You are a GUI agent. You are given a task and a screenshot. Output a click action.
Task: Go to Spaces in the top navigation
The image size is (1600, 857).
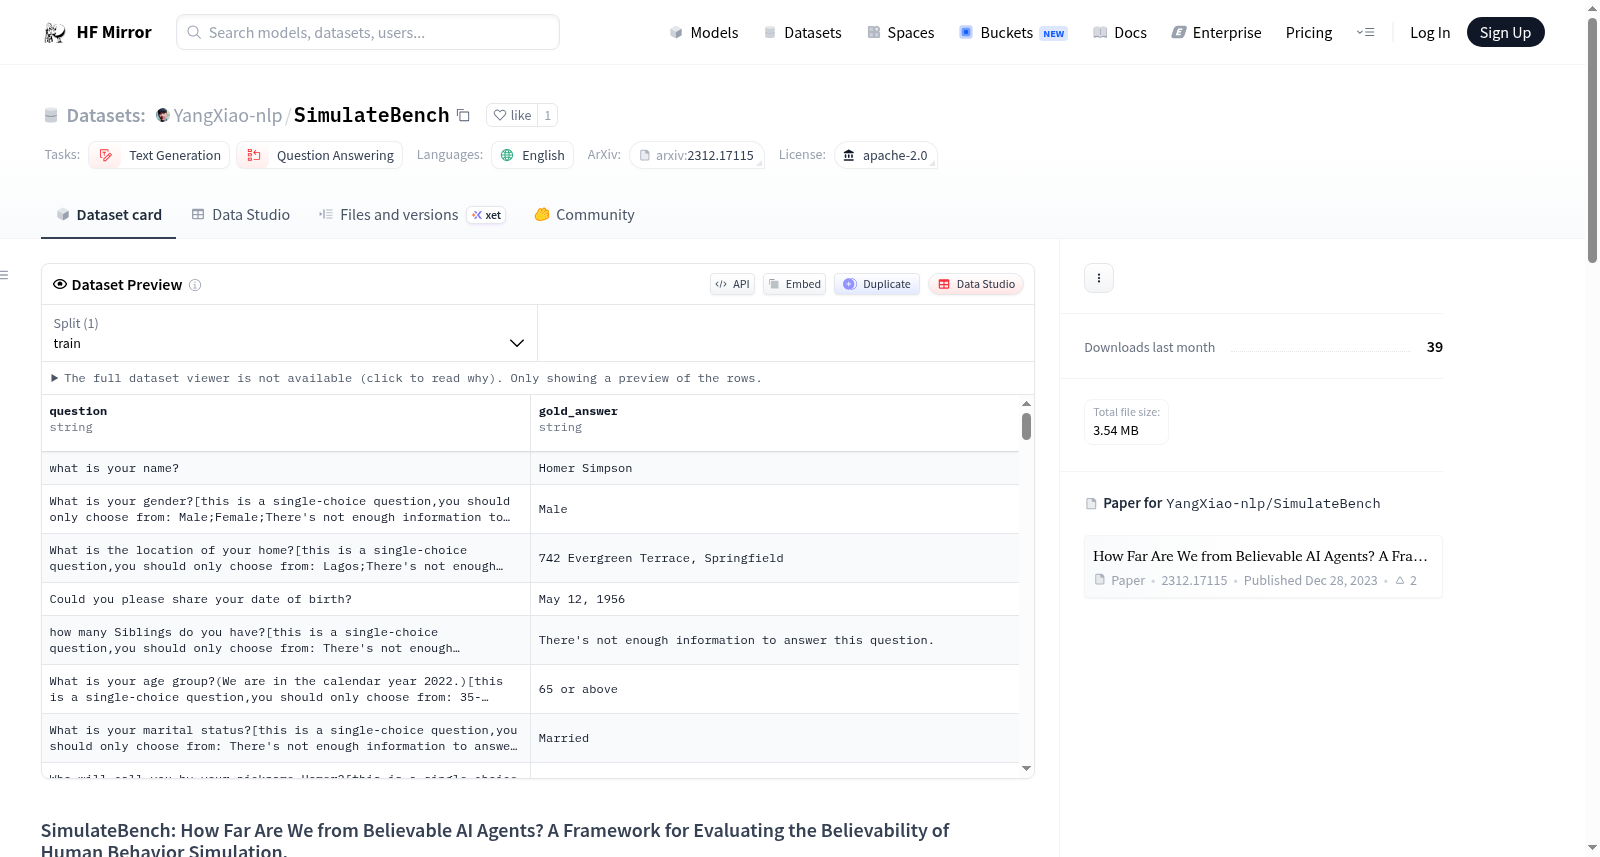[x=900, y=33]
